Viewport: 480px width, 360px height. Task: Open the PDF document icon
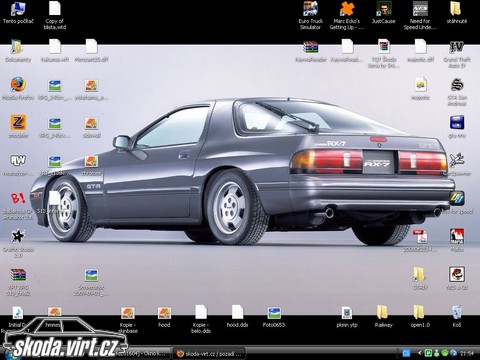[x=420, y=237]
